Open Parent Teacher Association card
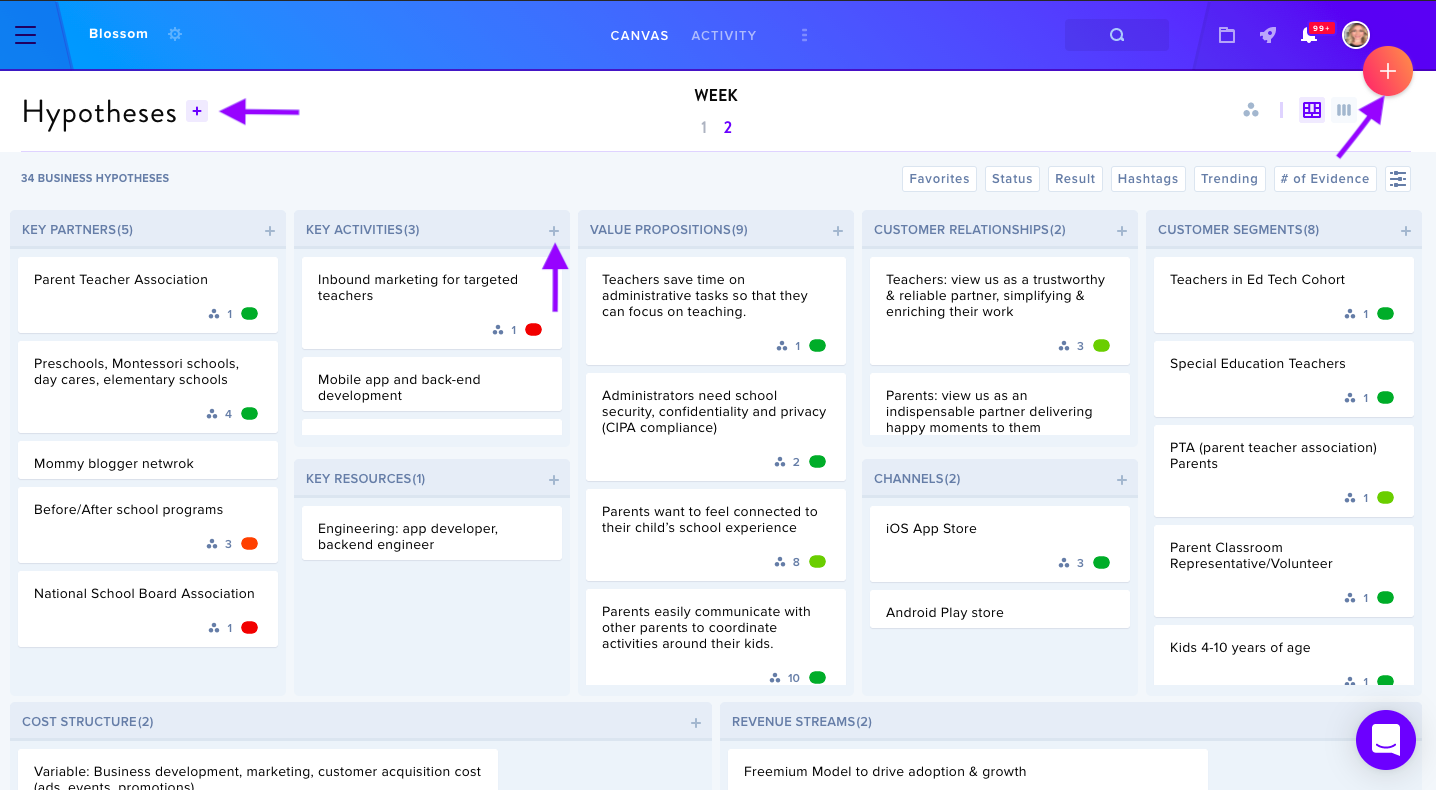Image resolution: width=1436 pixels, height=790 pixels. tap(148, 295)
